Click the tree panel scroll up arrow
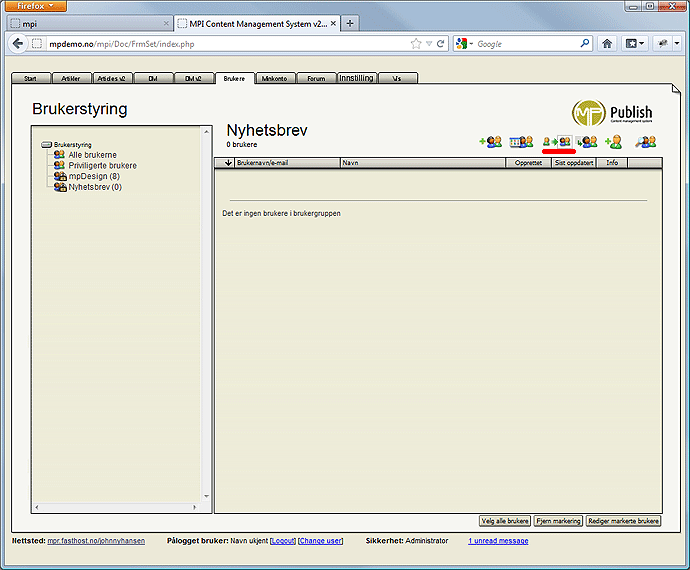Image resolution: width=690 pixels, height=570 pixels. click(x=206, y=131)
